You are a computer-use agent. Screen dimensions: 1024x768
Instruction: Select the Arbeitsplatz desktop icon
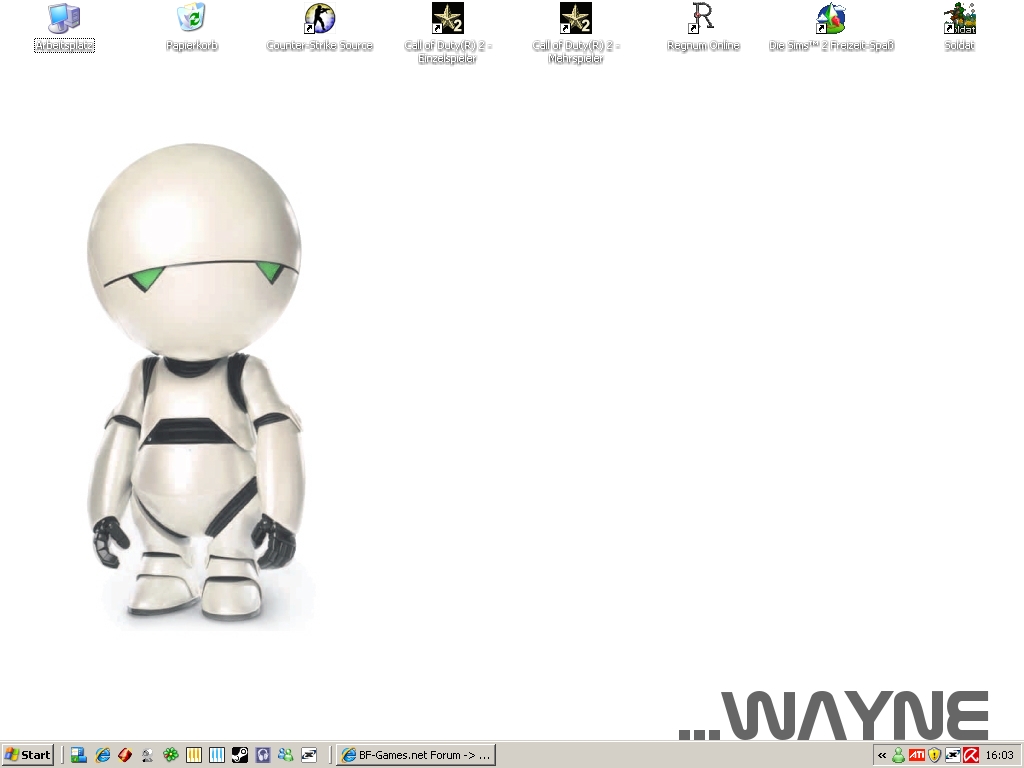pyautogui.click(x=64, y=19)
